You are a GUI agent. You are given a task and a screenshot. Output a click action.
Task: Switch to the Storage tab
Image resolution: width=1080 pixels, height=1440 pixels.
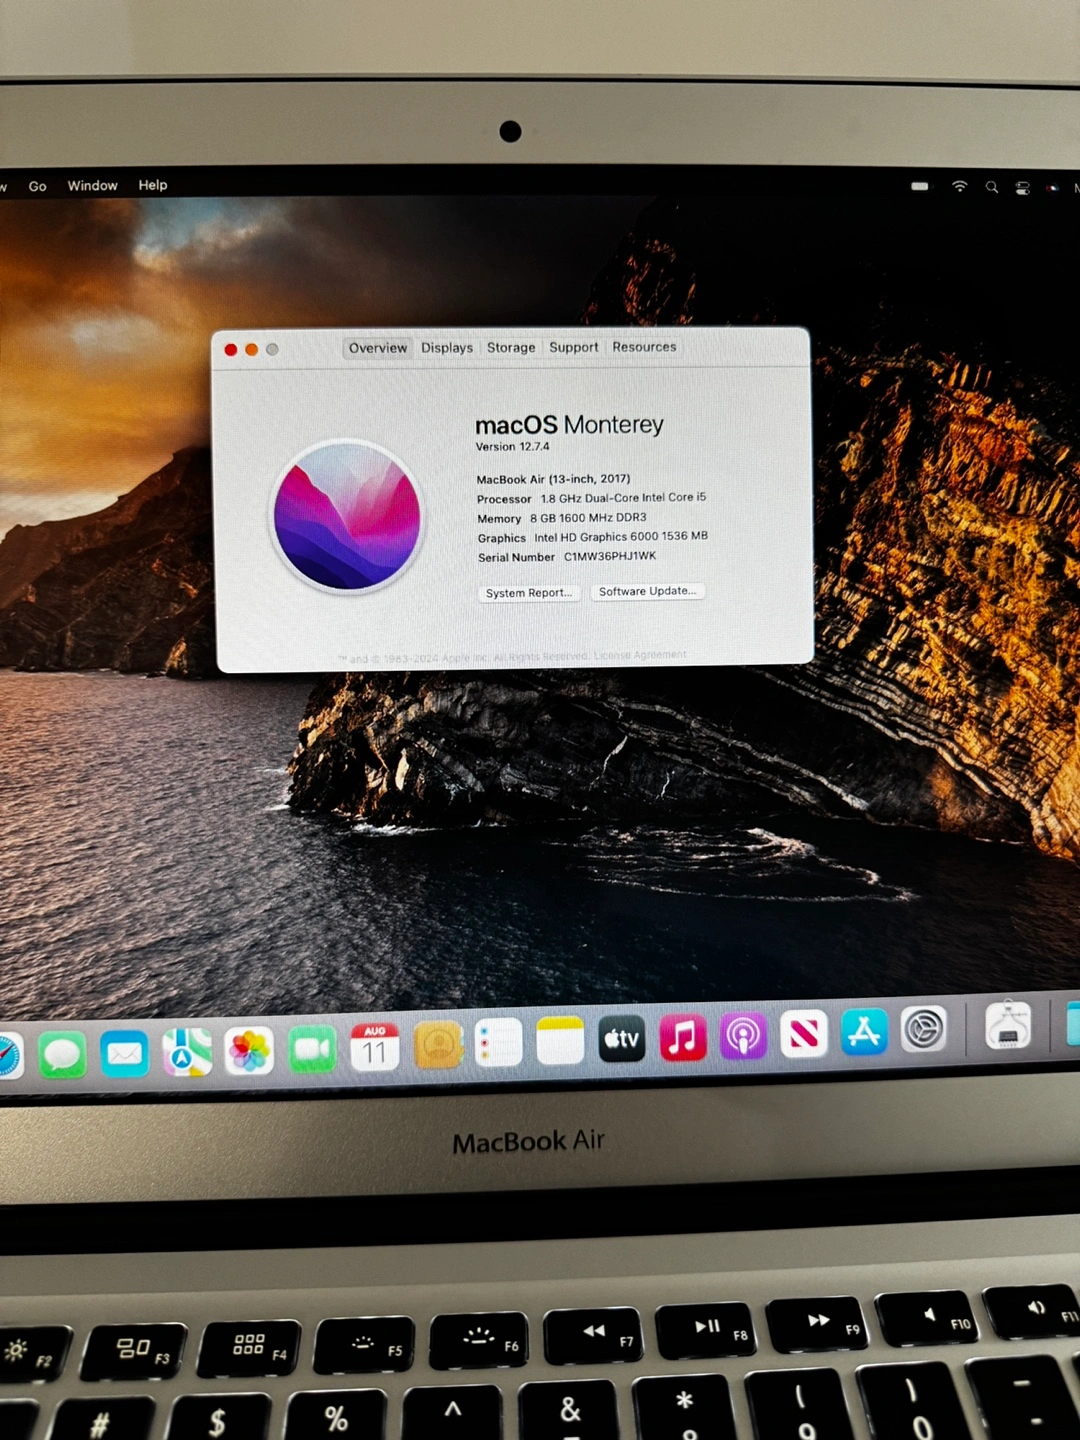(511, 348)
